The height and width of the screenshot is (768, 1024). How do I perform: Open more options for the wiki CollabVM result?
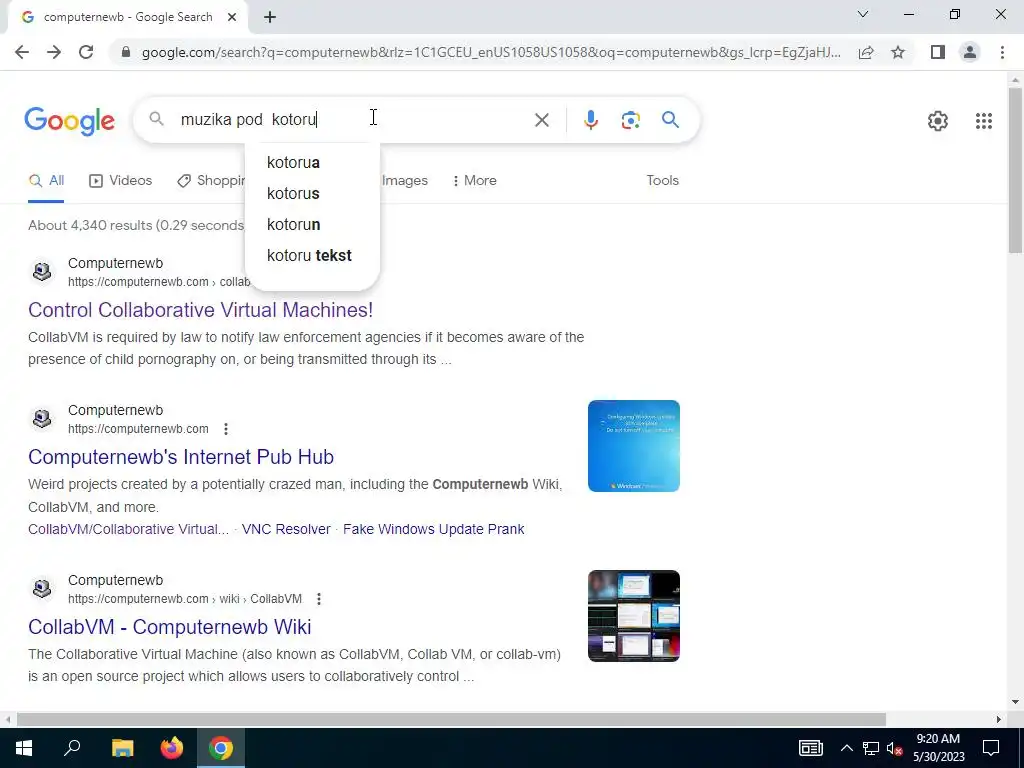coord(319,599)
